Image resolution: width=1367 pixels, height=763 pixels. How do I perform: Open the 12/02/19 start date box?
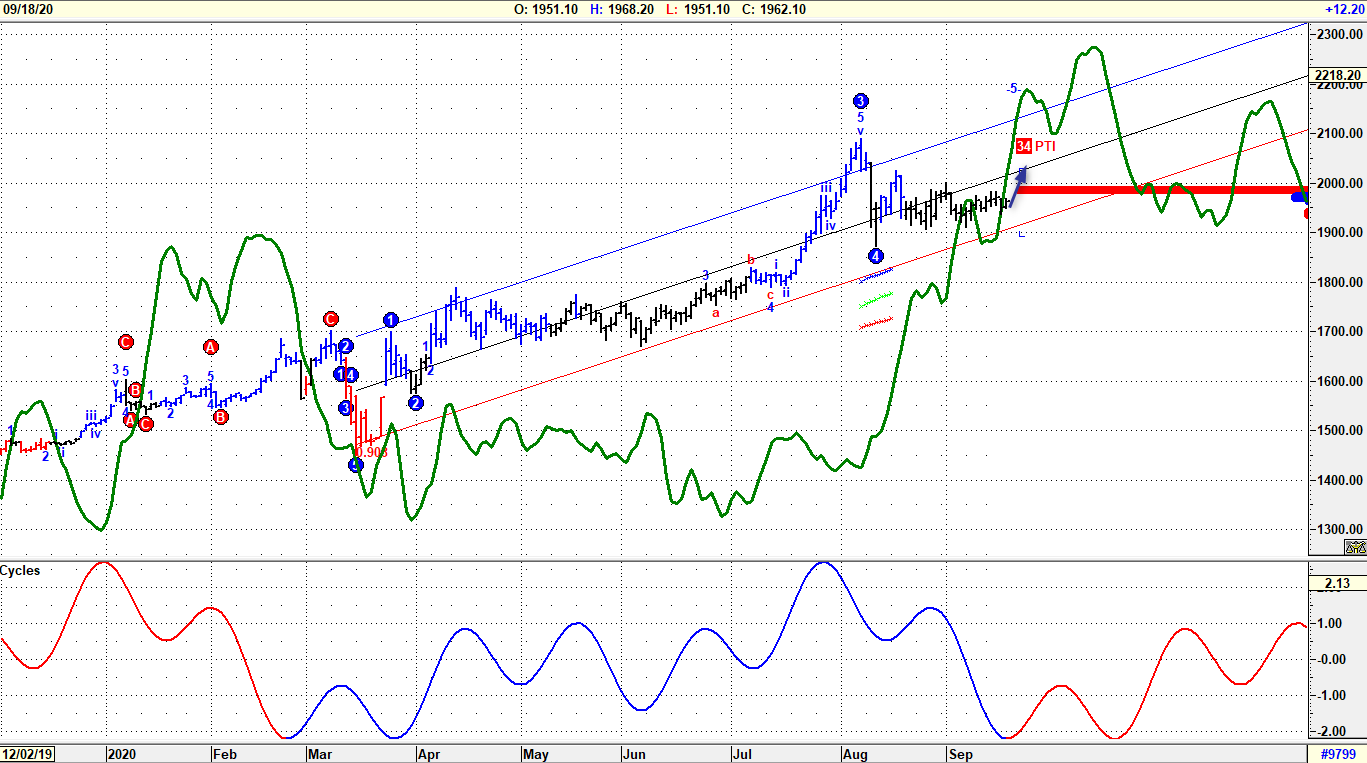click(x=26, y=754)
